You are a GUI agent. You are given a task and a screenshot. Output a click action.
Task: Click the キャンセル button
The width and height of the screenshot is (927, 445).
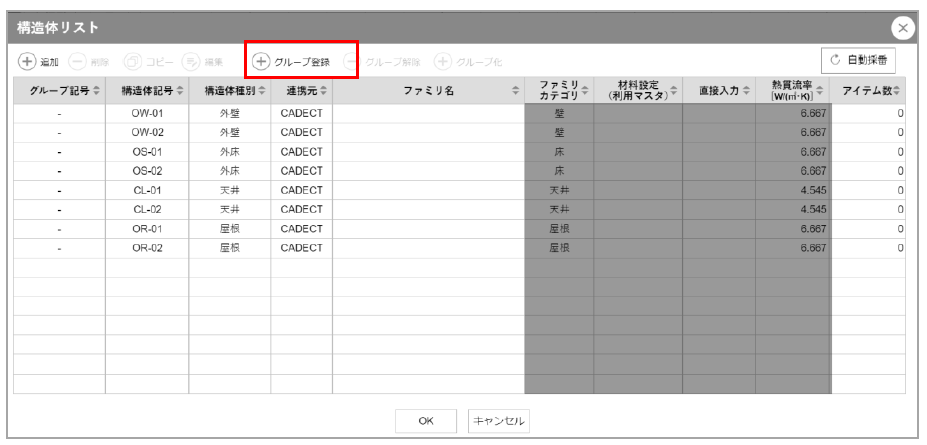tap(498, 421)
